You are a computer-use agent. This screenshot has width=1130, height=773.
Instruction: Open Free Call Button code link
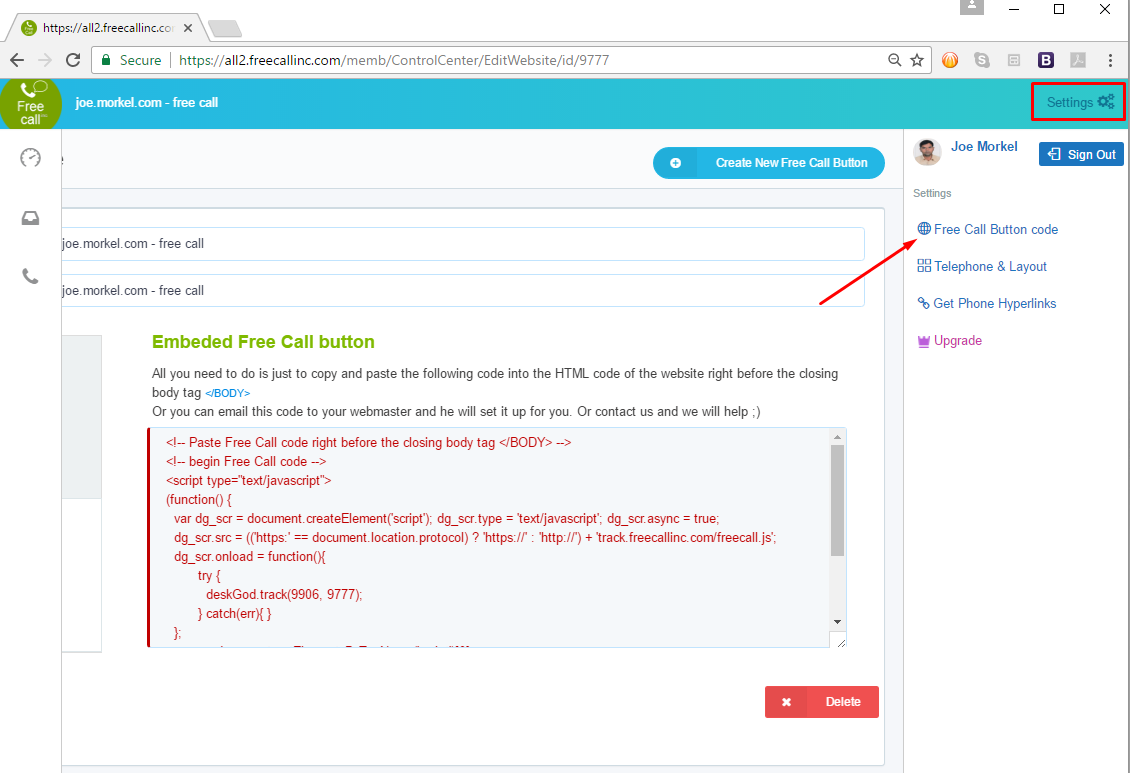(x=987, y=229)
